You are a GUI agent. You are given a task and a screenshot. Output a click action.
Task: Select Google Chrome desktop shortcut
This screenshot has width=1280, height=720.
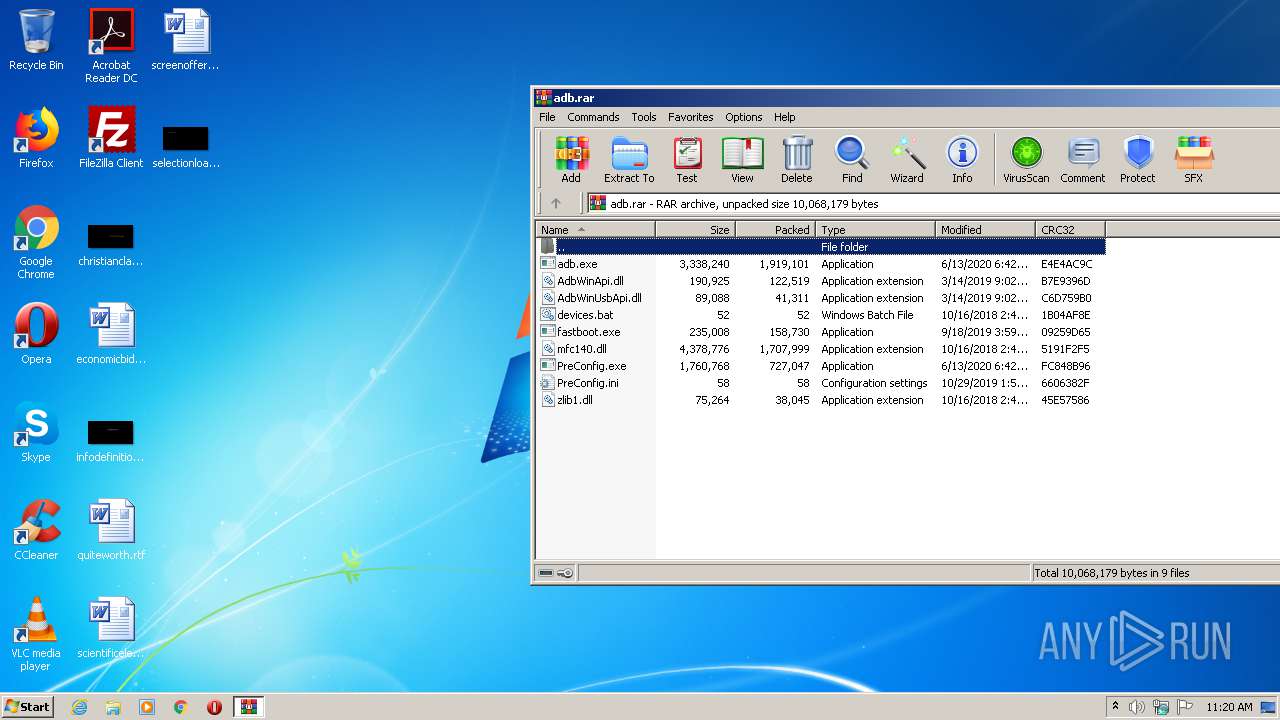(x=36, y=243)
